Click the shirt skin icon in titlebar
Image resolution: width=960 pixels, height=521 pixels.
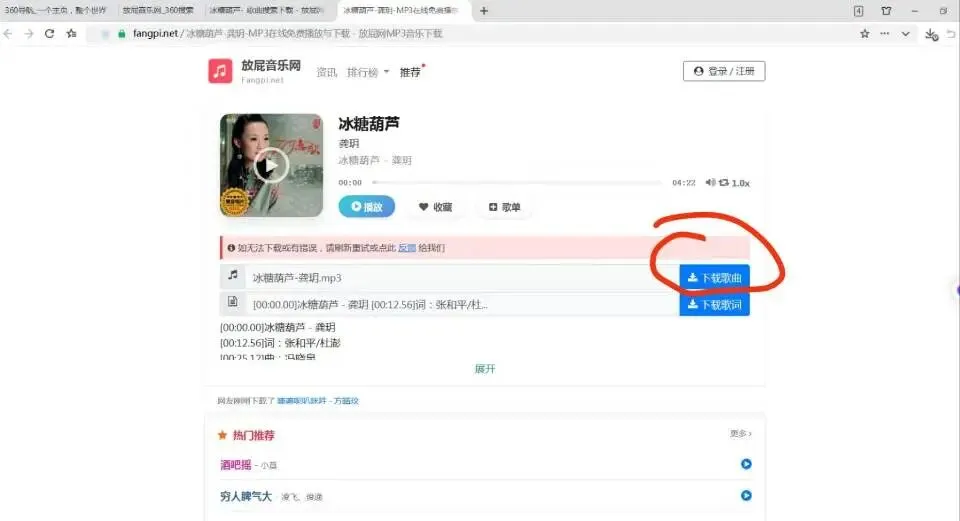(886, 11)
